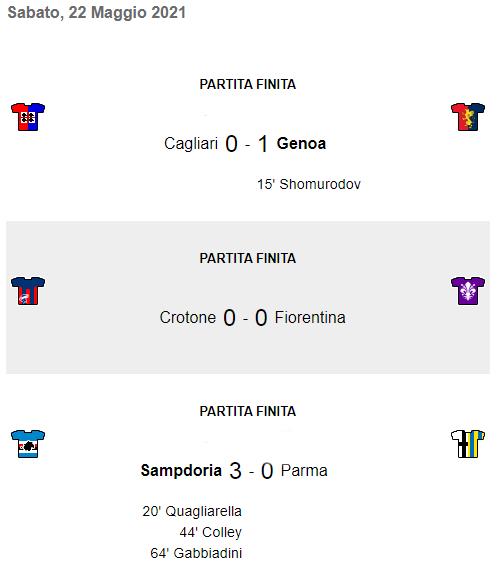Open the Parma team name
This screenshot has width=502, height=583.
point(304,470)
